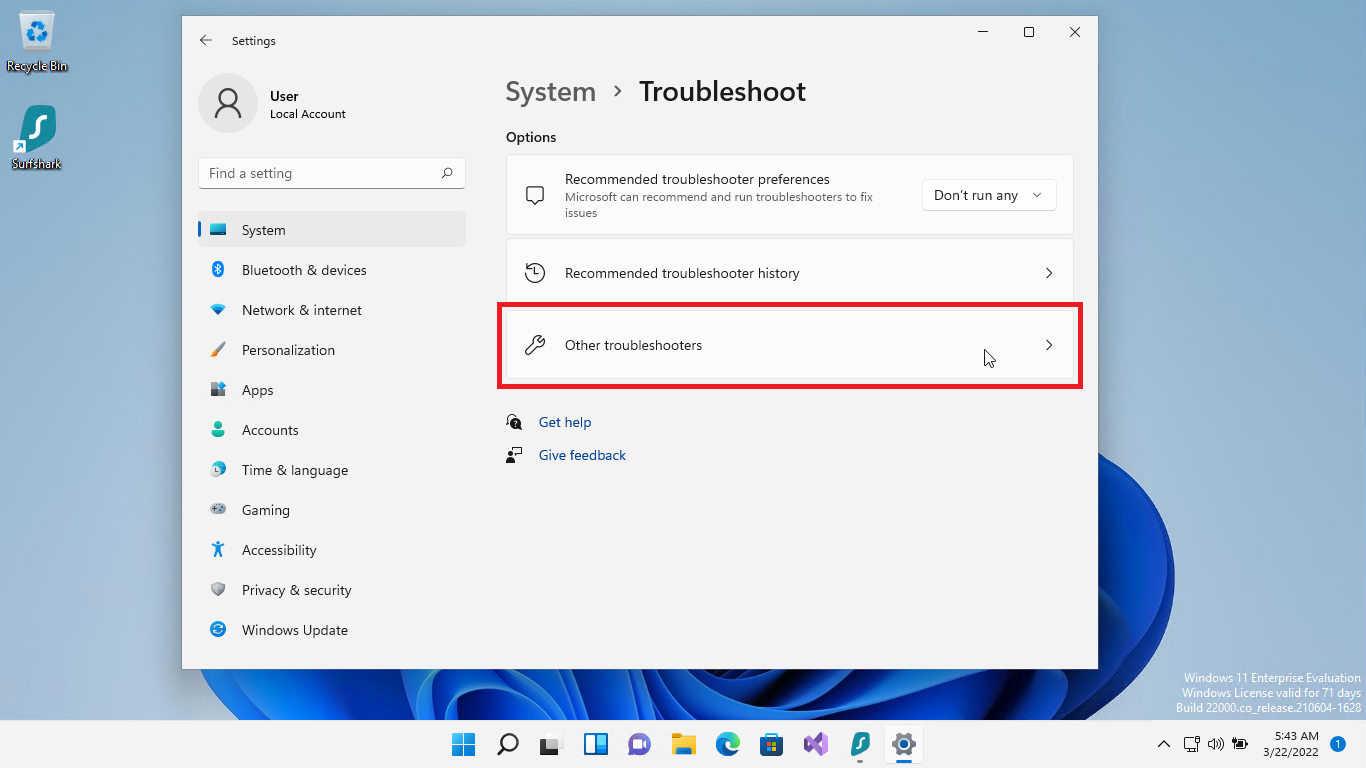Screen dimensions: 1366x768
Task: Open Microsoft Store from taskbar
Action: pyautogui.click(x=771, y=744)
